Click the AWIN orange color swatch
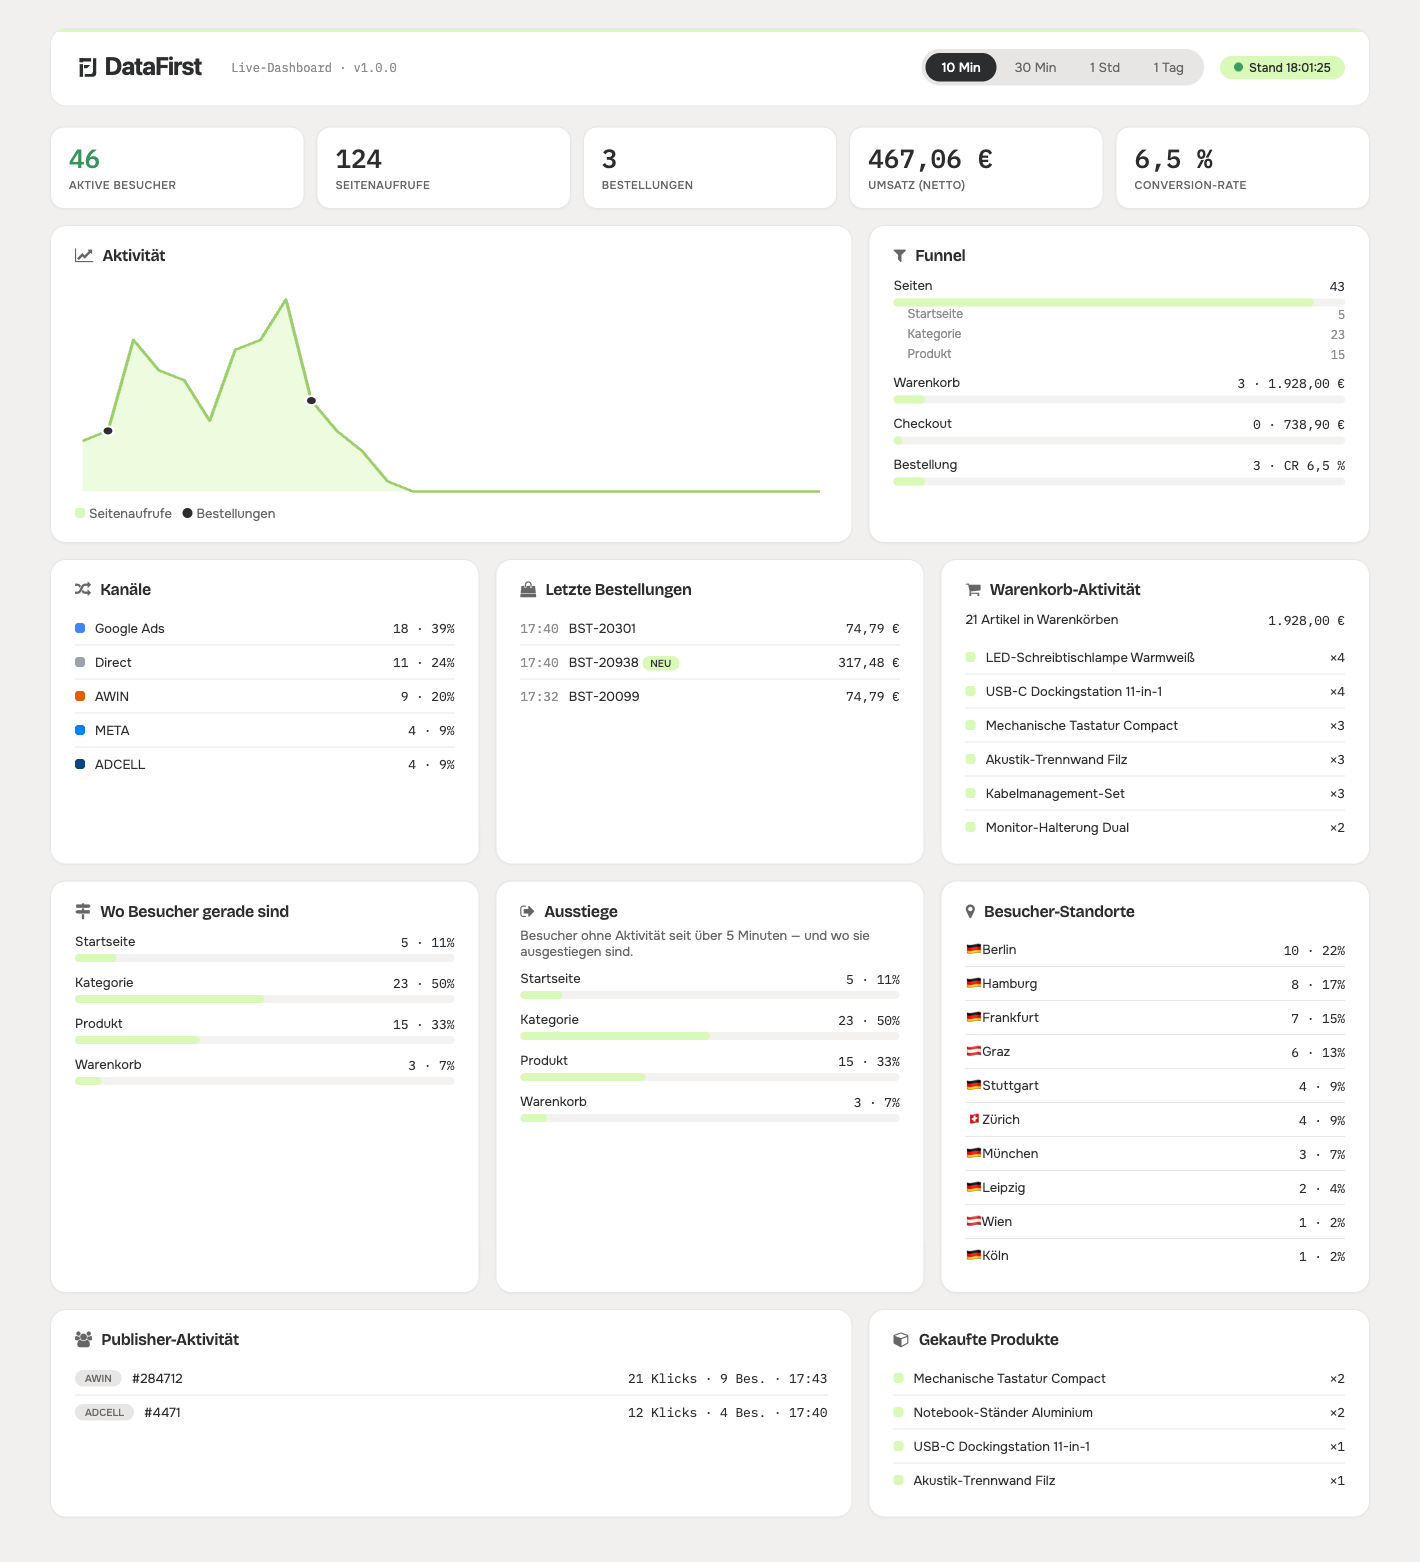 [80, 696]
